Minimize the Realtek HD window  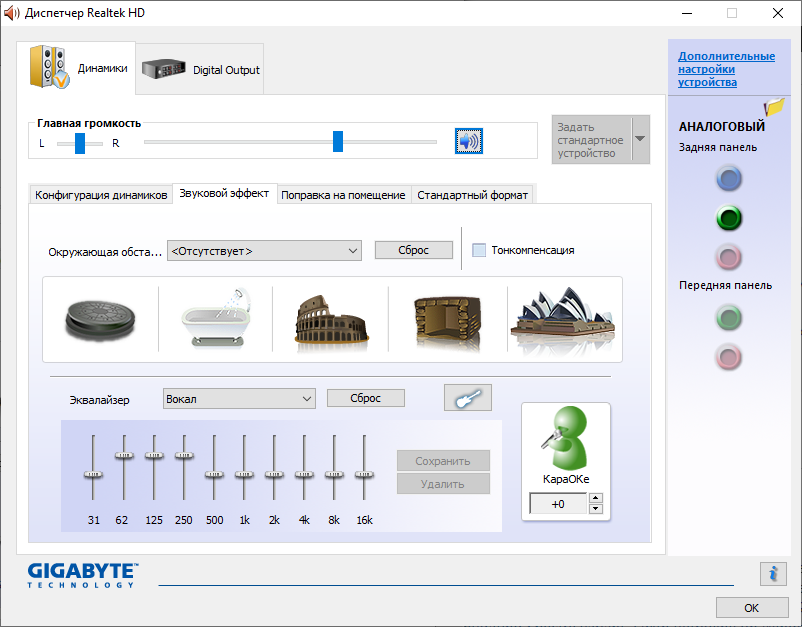(687, 13)
